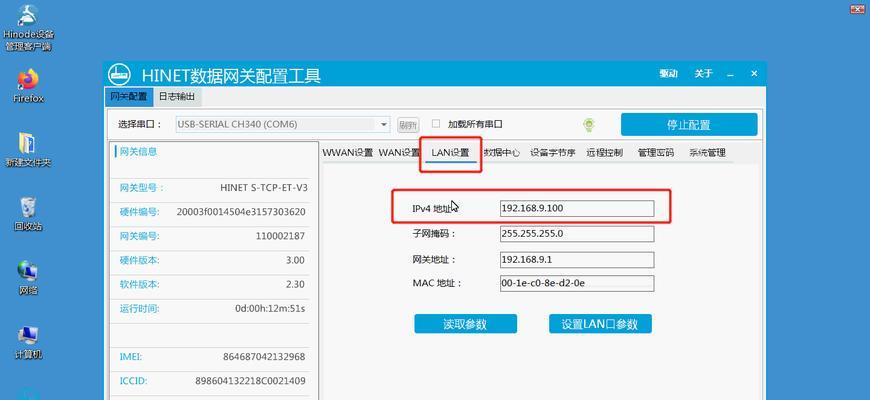Open the WWAN设置 tab
This screenshot has height=400, width=870.
pos(348,153)
